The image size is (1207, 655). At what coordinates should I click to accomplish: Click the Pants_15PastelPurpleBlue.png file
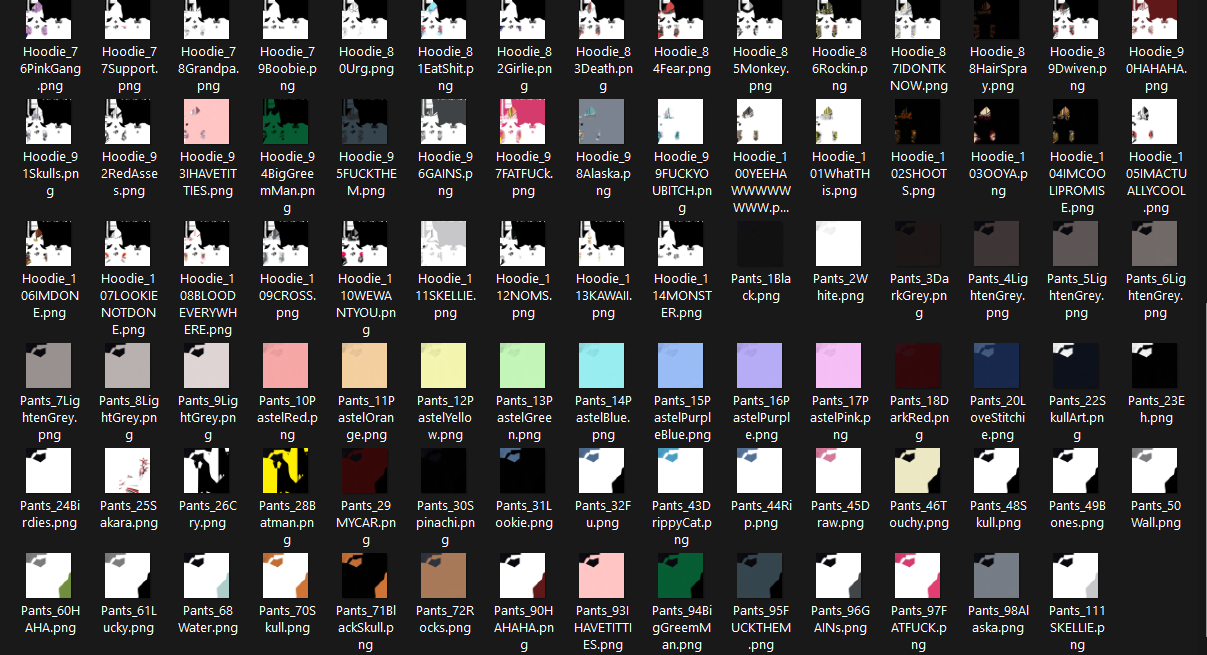point(680,392)
